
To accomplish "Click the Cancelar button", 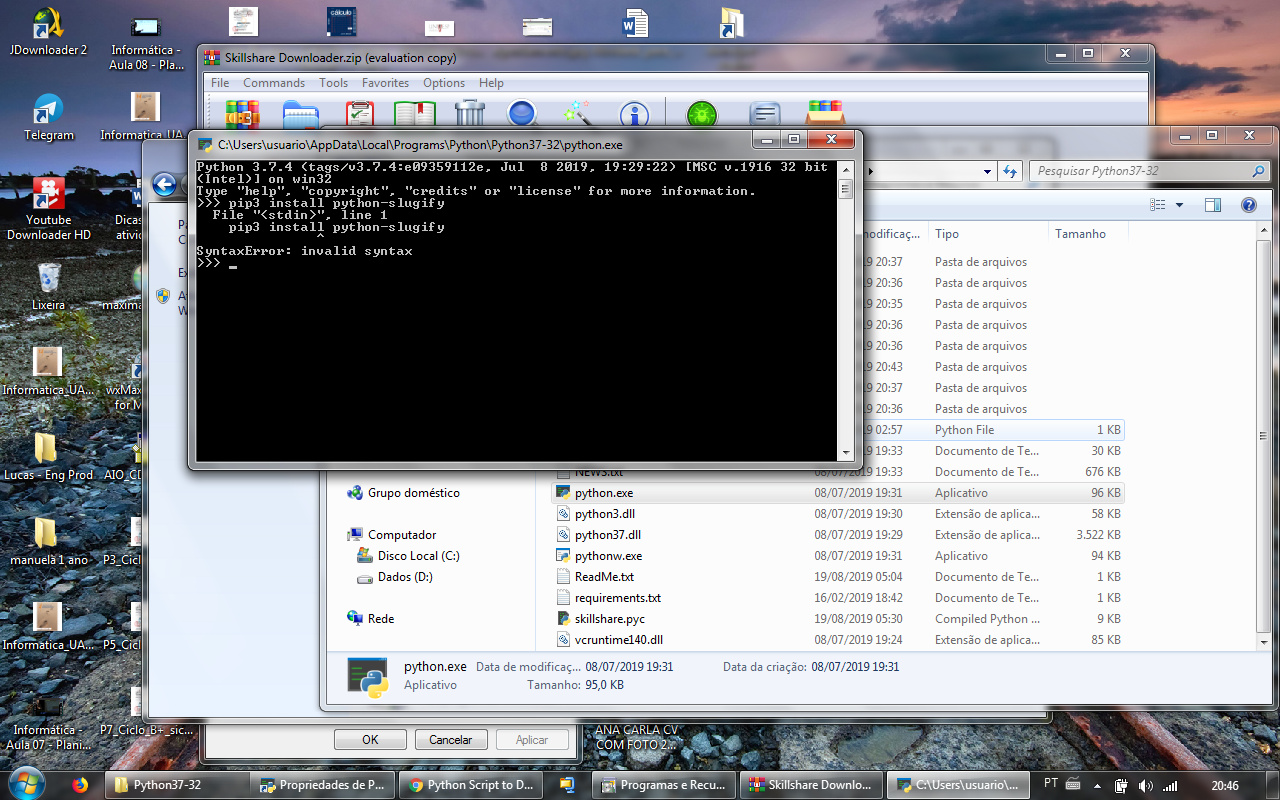I will tap(450, 740).
